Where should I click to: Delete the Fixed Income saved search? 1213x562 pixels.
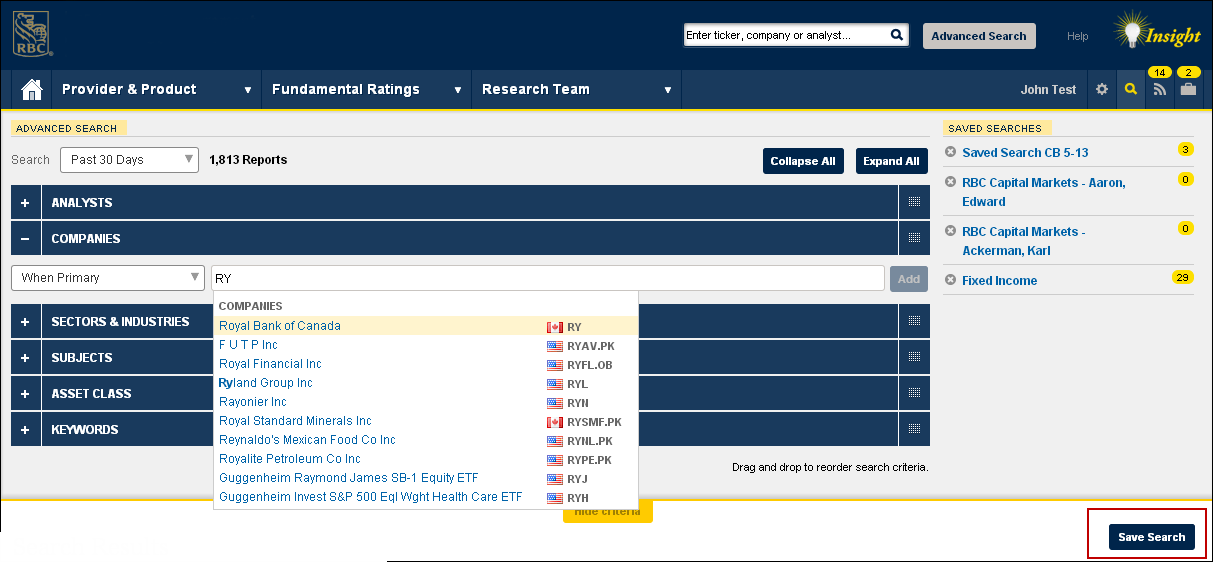(951, 280)
